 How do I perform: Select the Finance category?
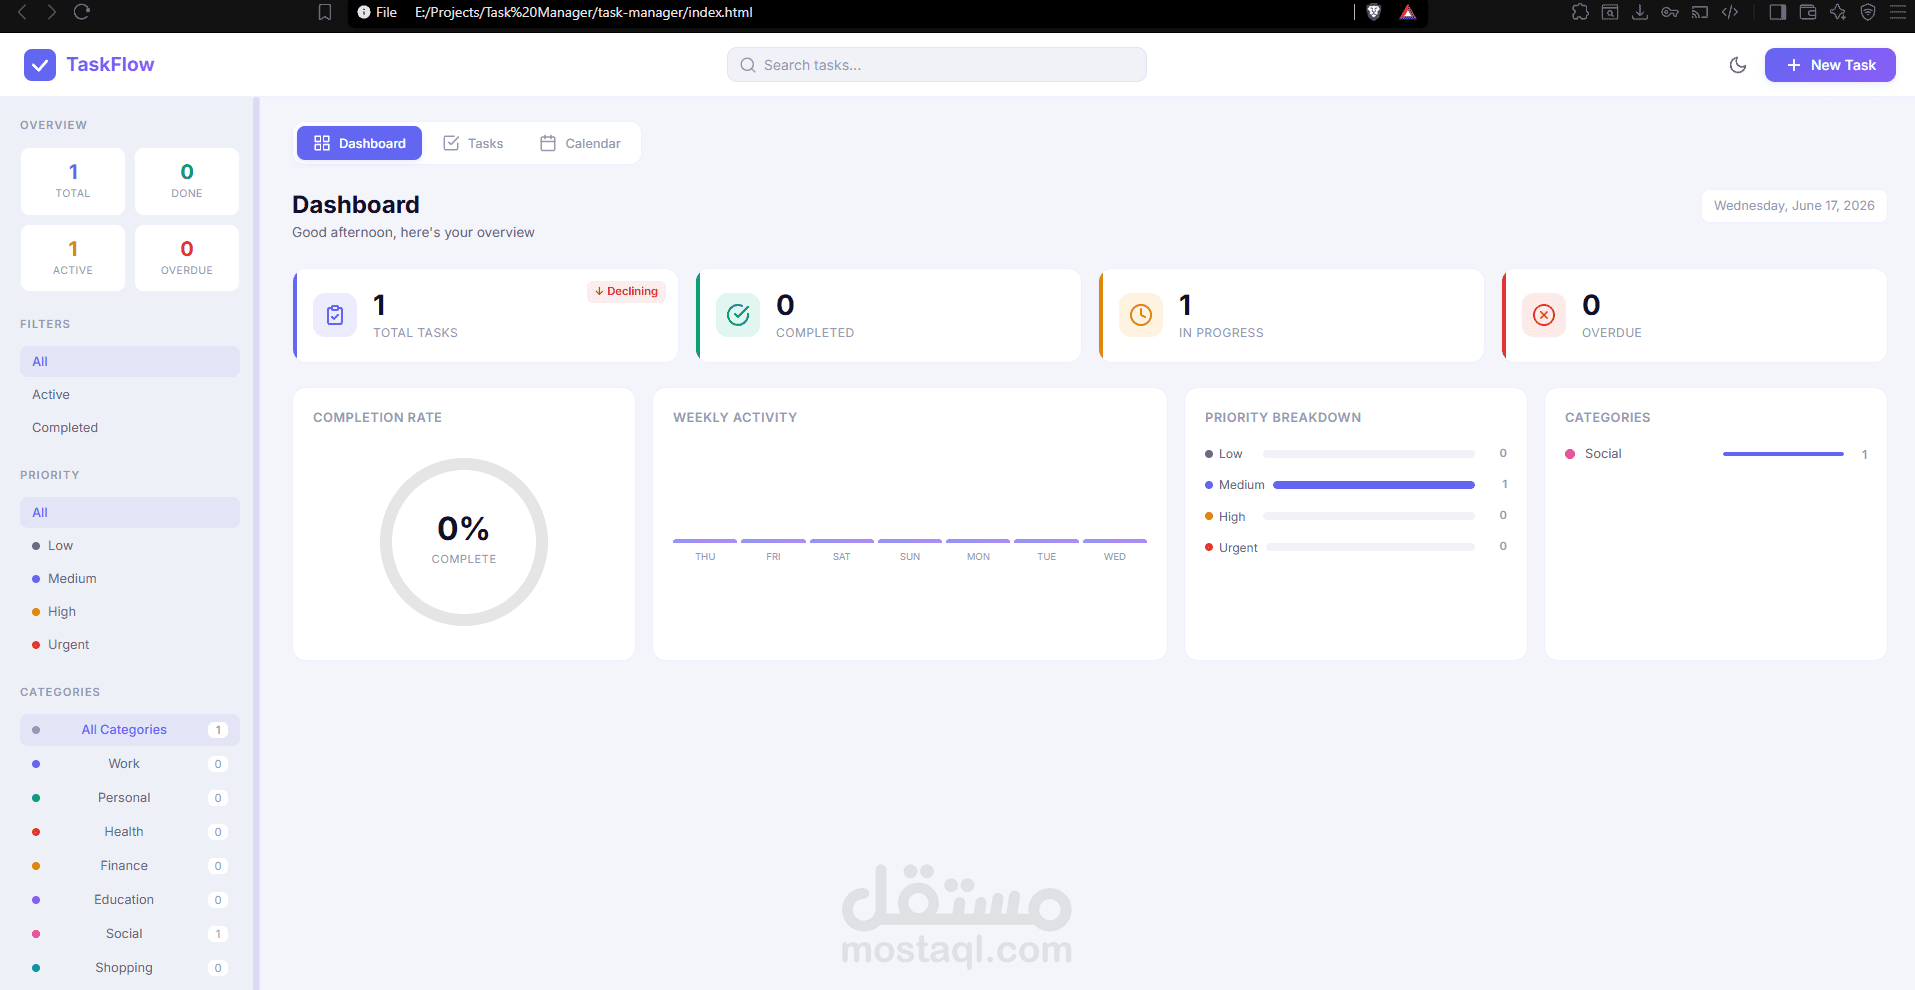[x=130, y=866]
